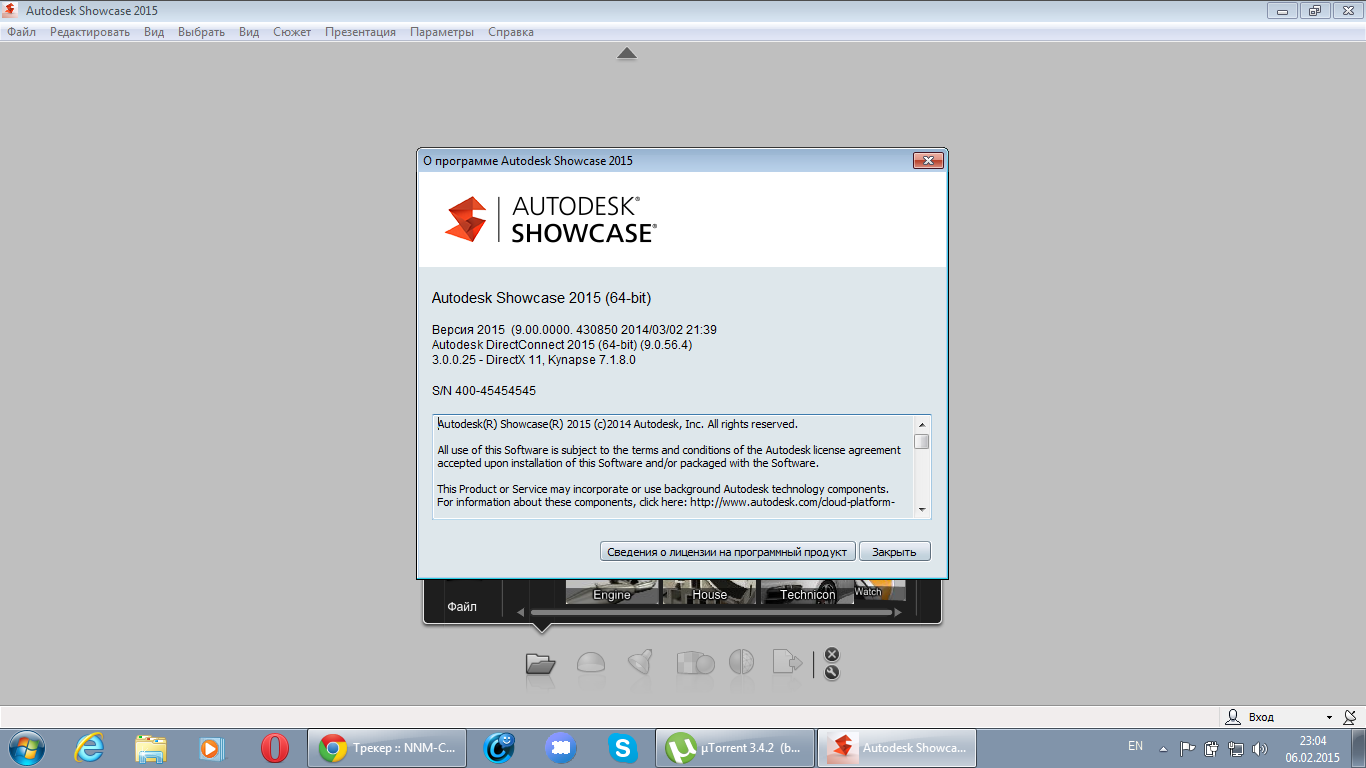Open the Презентация menu
1366x768 pixels.
360,32
